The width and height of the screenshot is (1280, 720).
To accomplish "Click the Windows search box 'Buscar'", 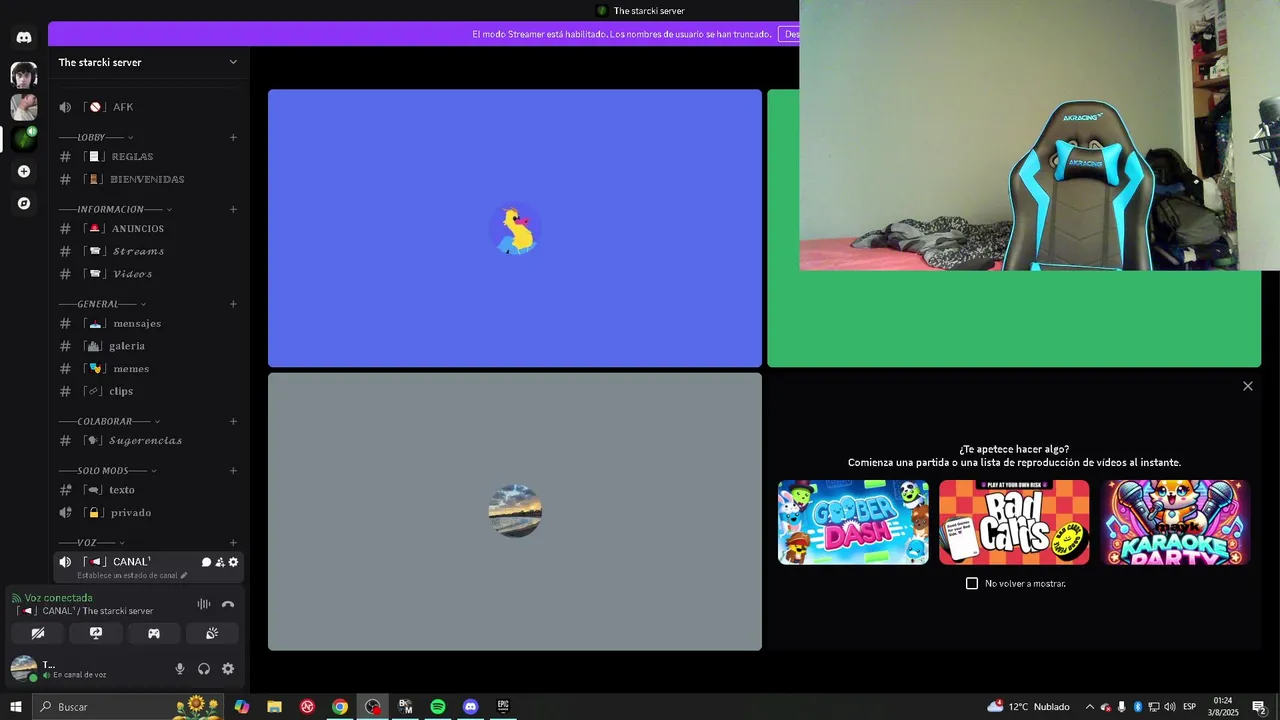I will coord(129,707).
